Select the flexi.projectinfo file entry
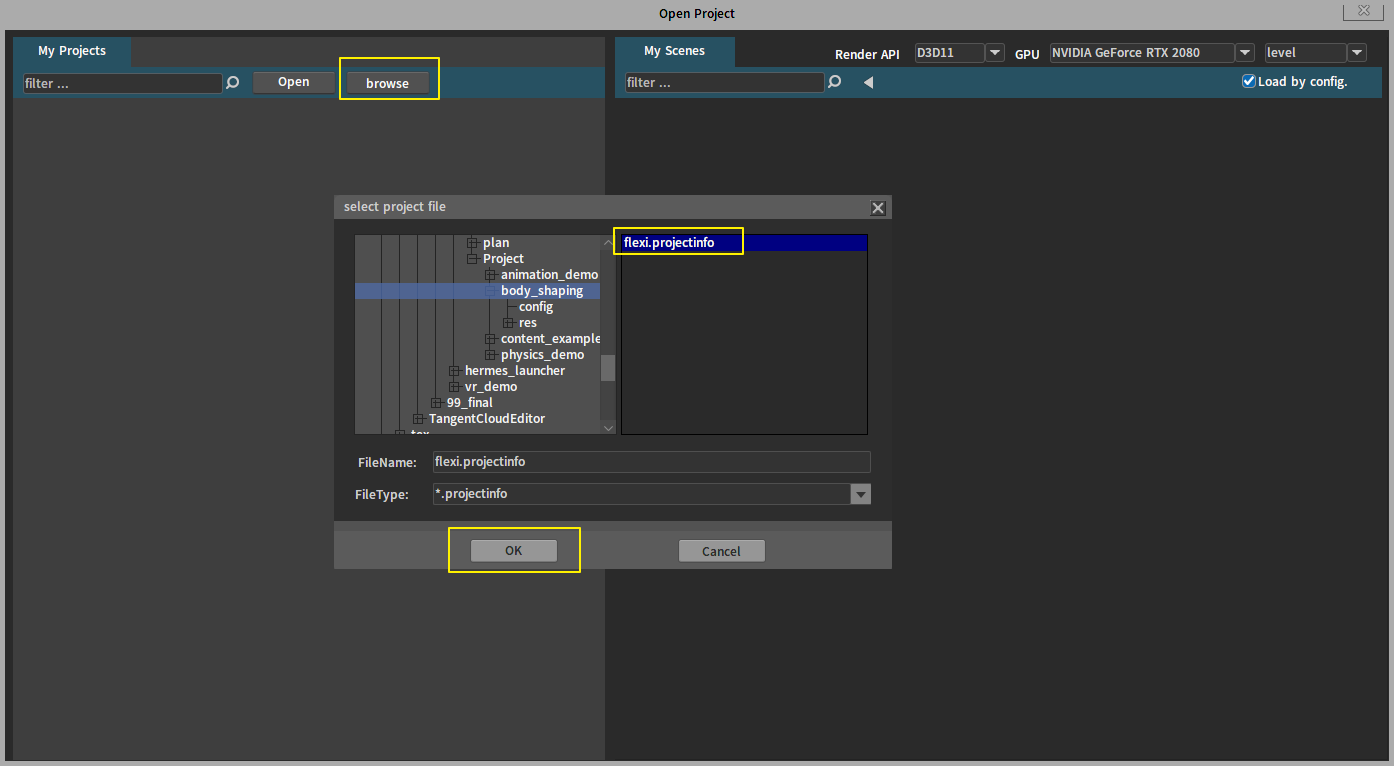The width and height of the screenshot is (1394, 766). point(669,243)
